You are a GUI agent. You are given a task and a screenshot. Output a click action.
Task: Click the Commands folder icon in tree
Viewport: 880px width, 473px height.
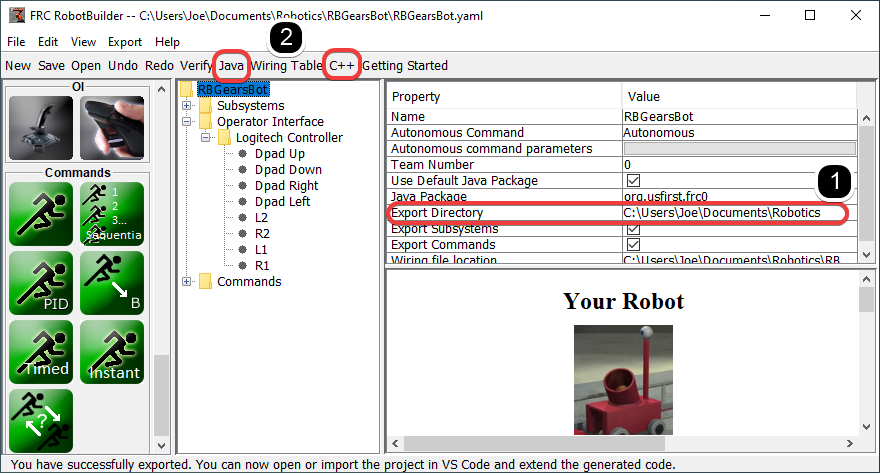[x=205, y=282]
